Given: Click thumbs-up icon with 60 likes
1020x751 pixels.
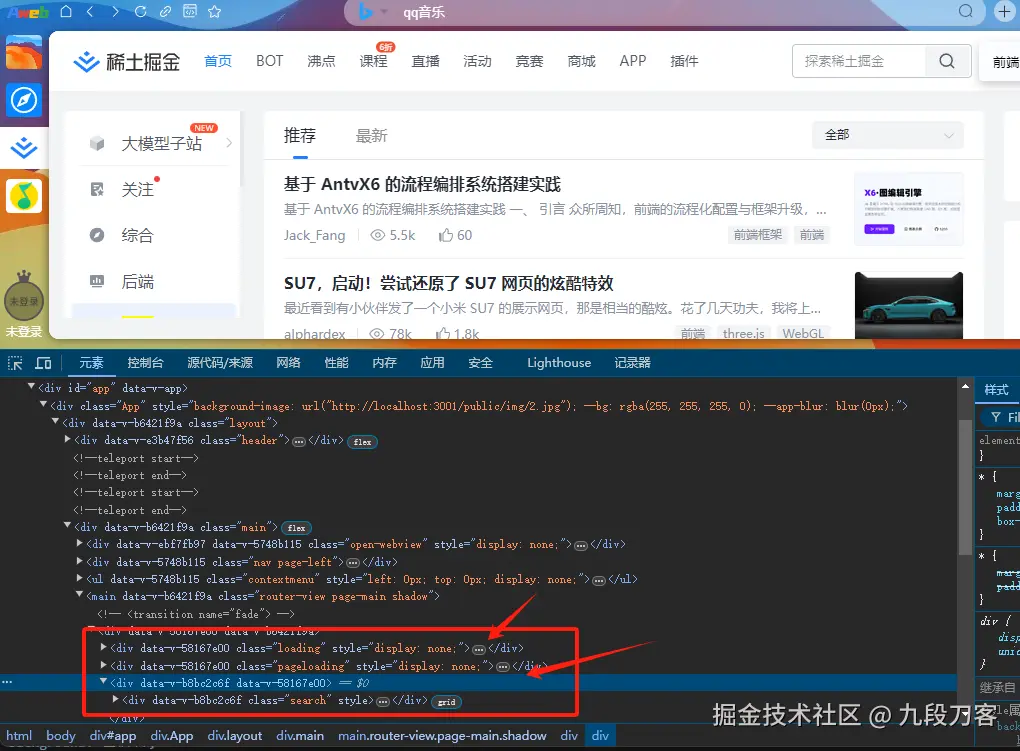Looking at the screenshot, I should [446, 235].
